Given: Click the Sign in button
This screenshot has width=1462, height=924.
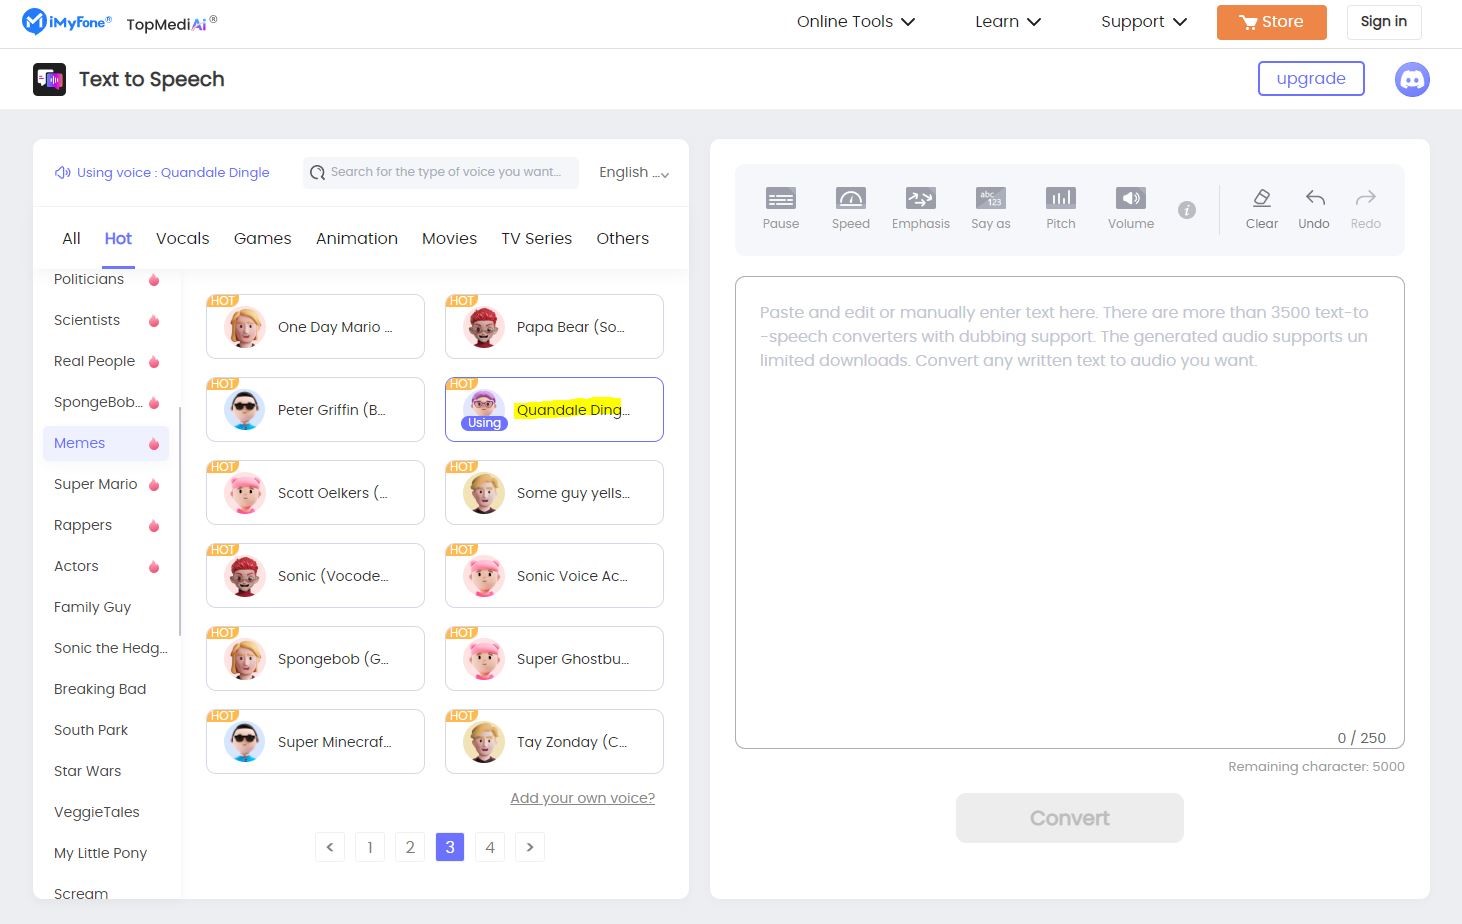Looking at the screenshot, I should click(x=1384, y=22).
